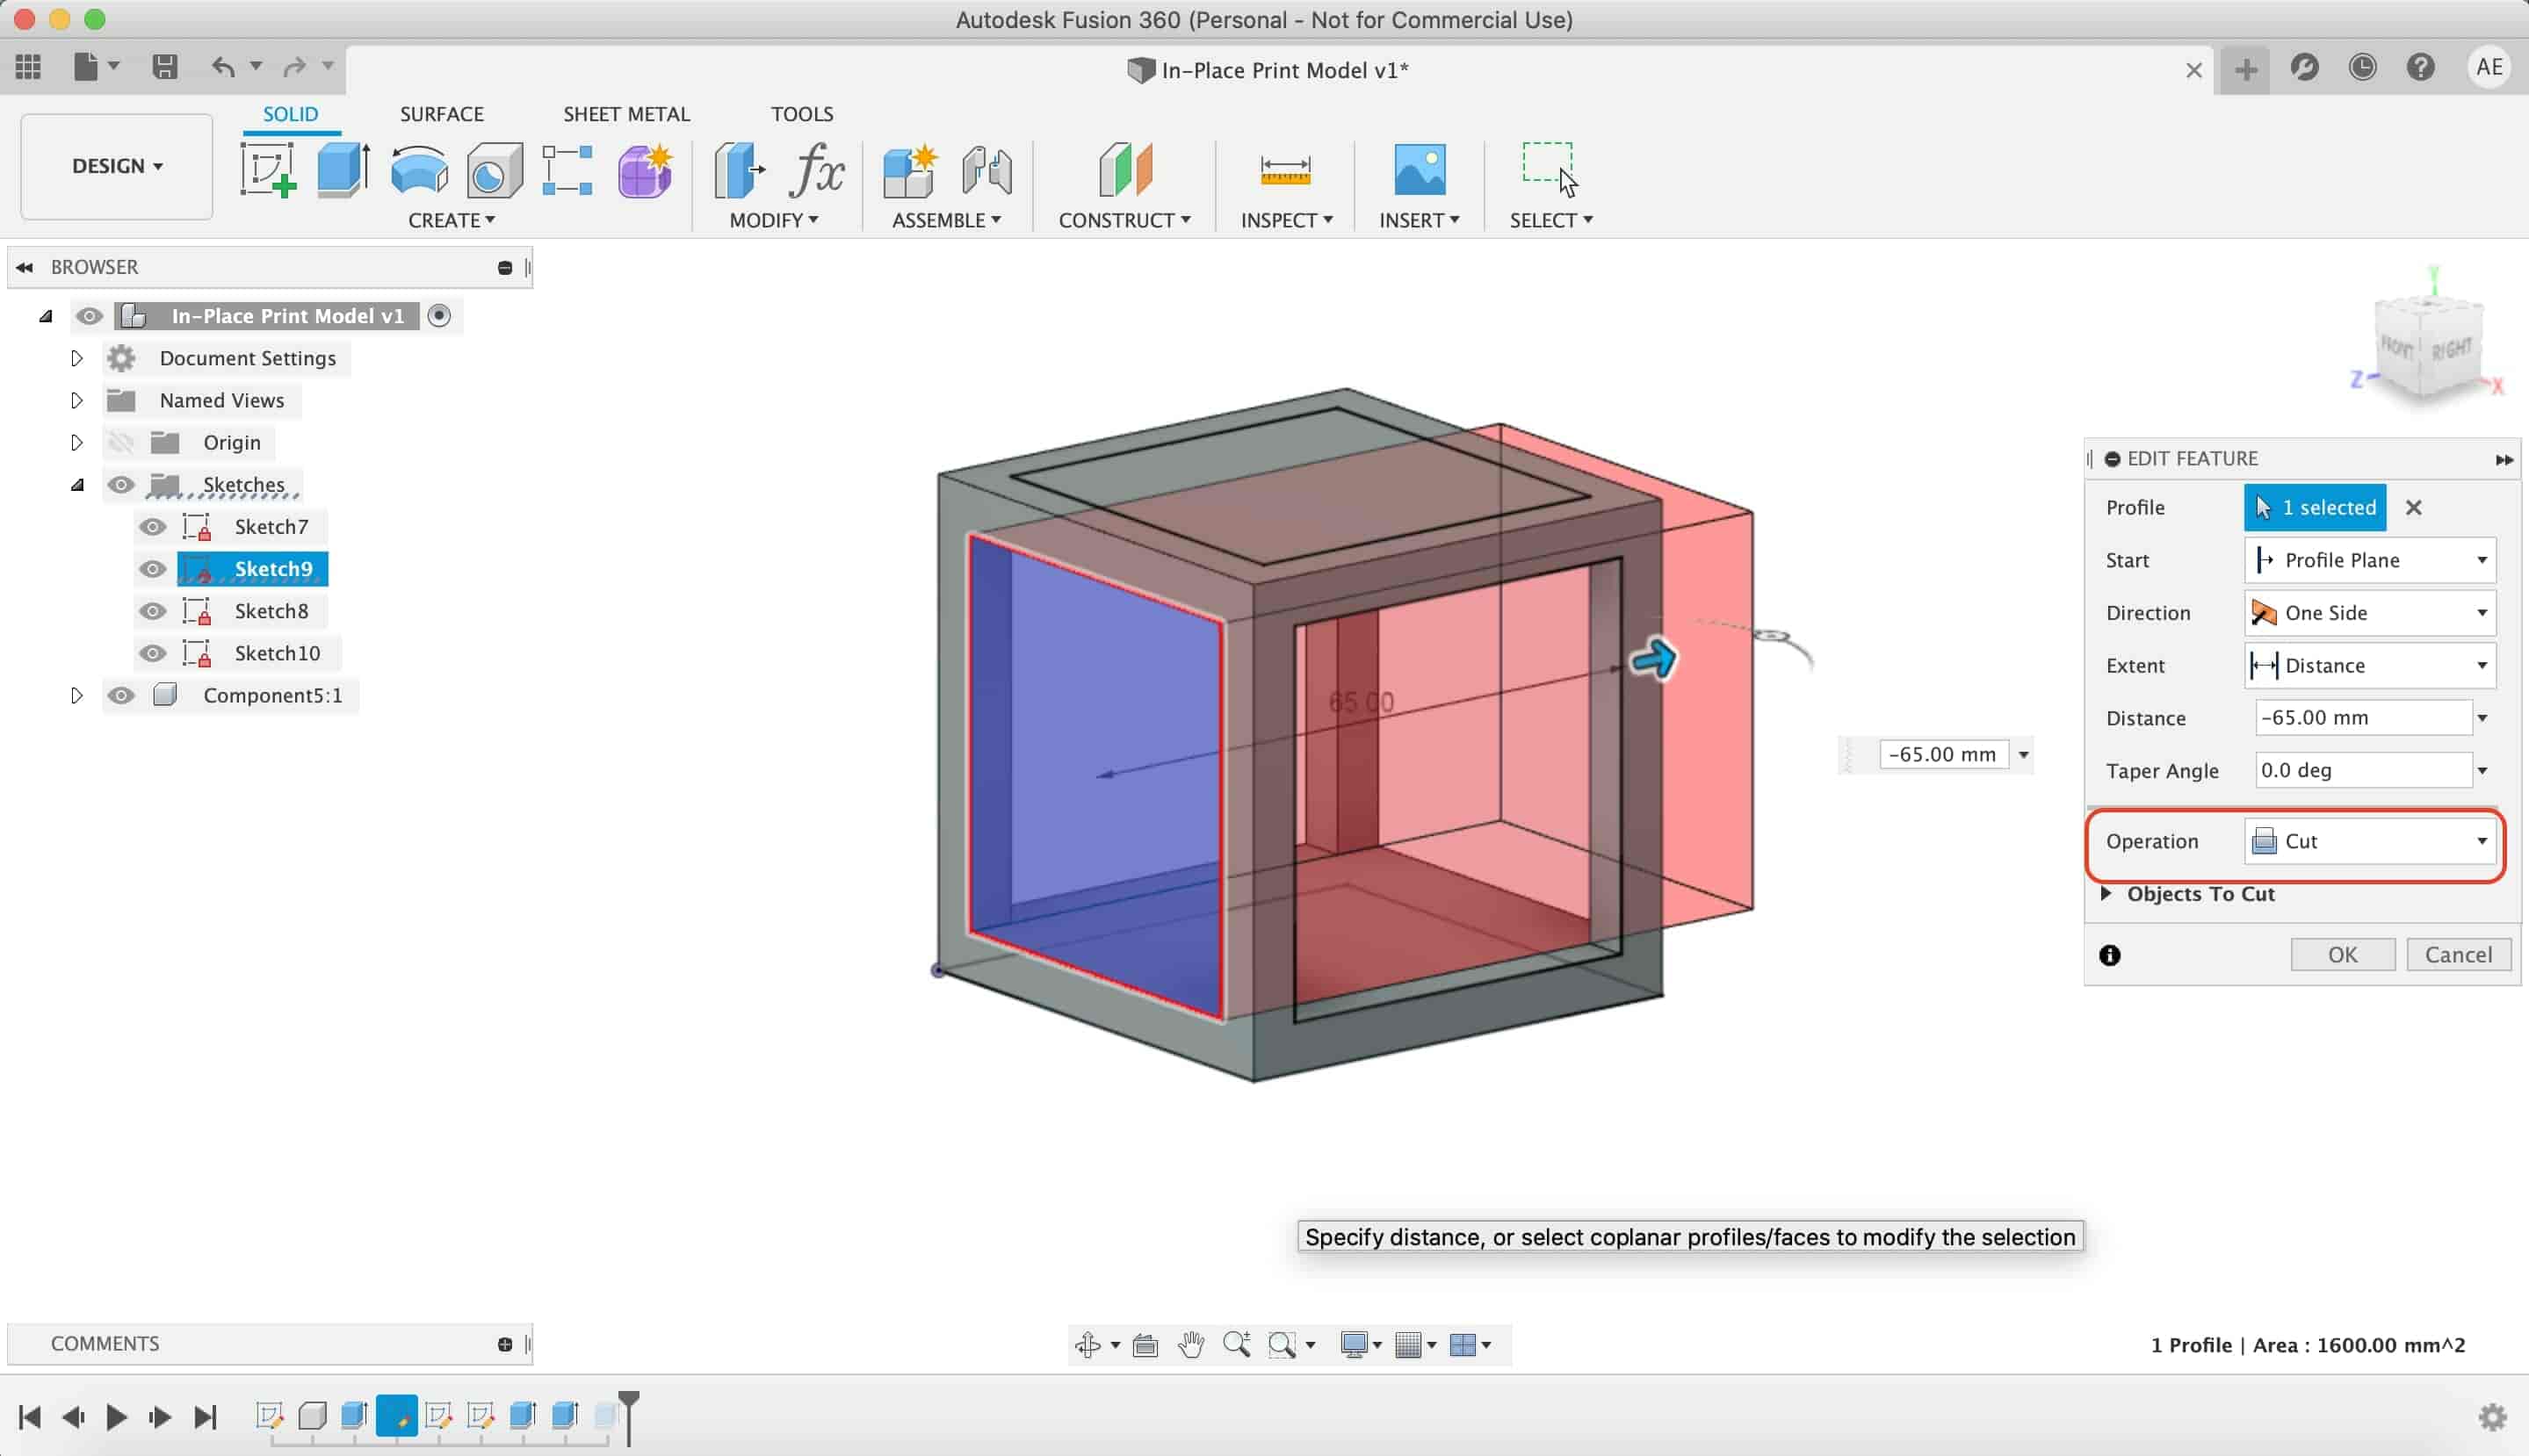2529x1456 pixels.
Task: Select the Offset Plane construct tool
Action: [x=1125, y=170]
